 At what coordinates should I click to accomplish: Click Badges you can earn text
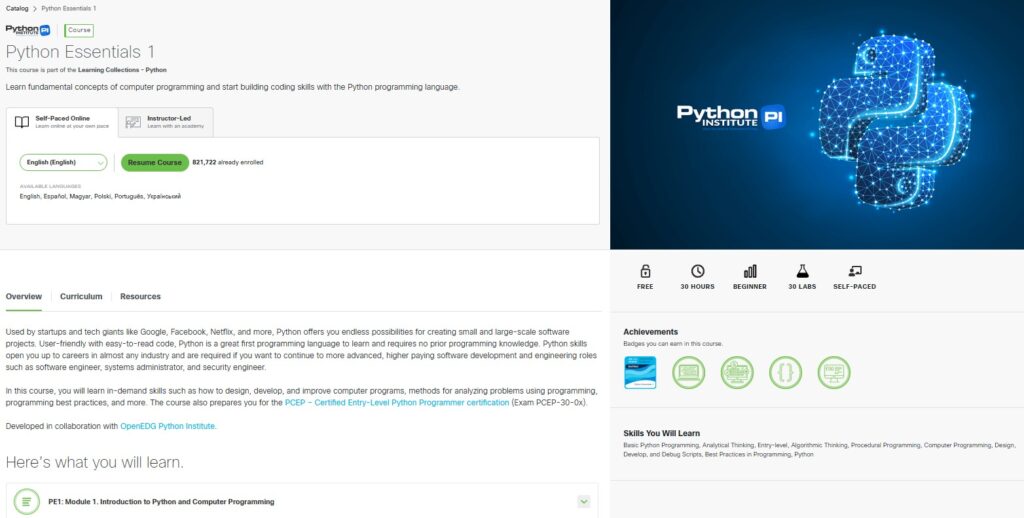click(x=673, y=344)
